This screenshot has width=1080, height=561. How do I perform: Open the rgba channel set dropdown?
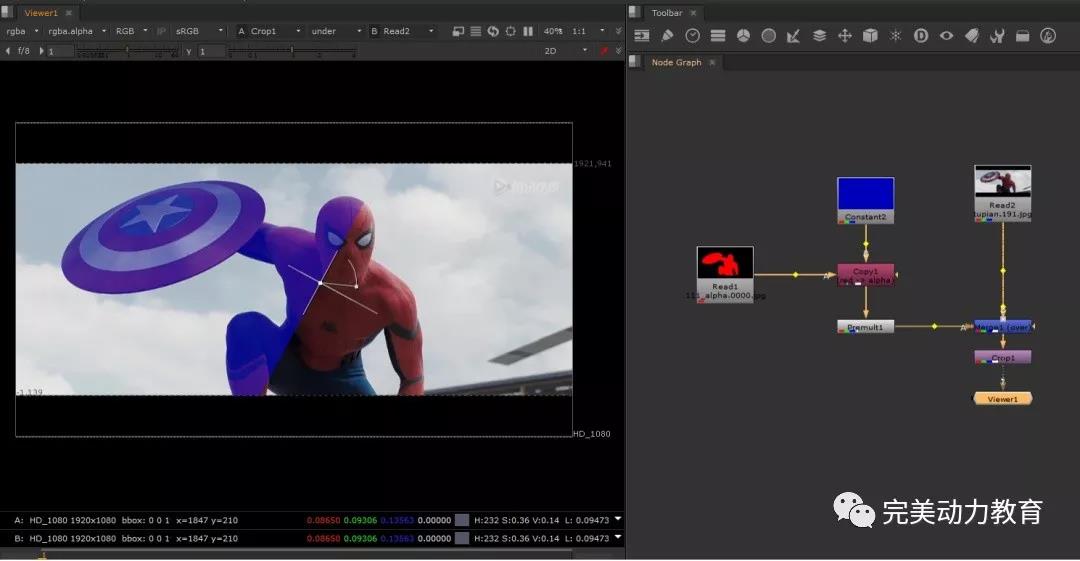tap(22, 31)
